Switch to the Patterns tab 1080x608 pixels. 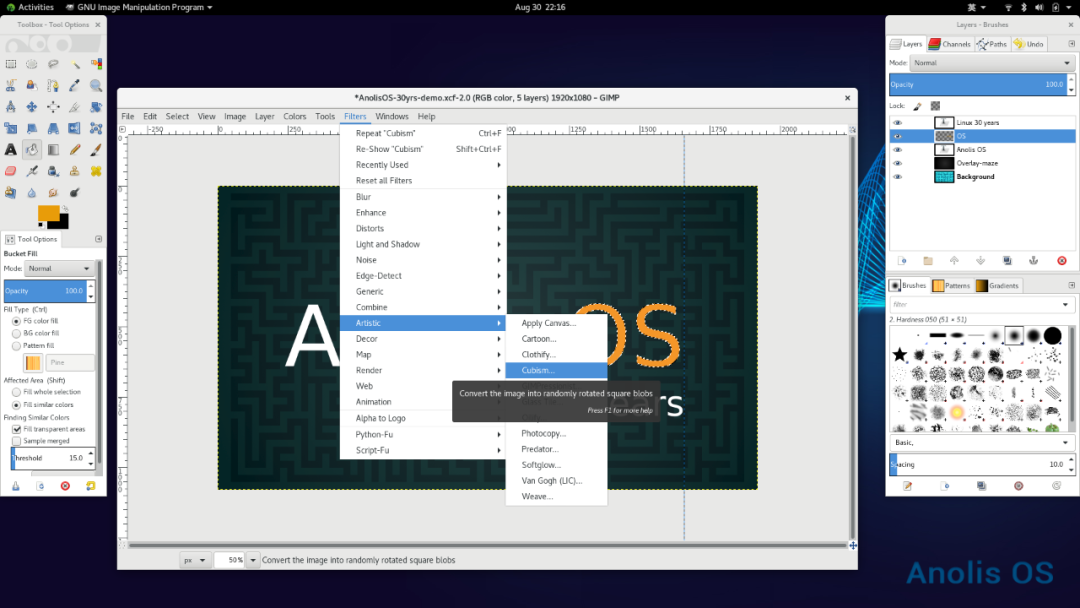coord(951,286)
